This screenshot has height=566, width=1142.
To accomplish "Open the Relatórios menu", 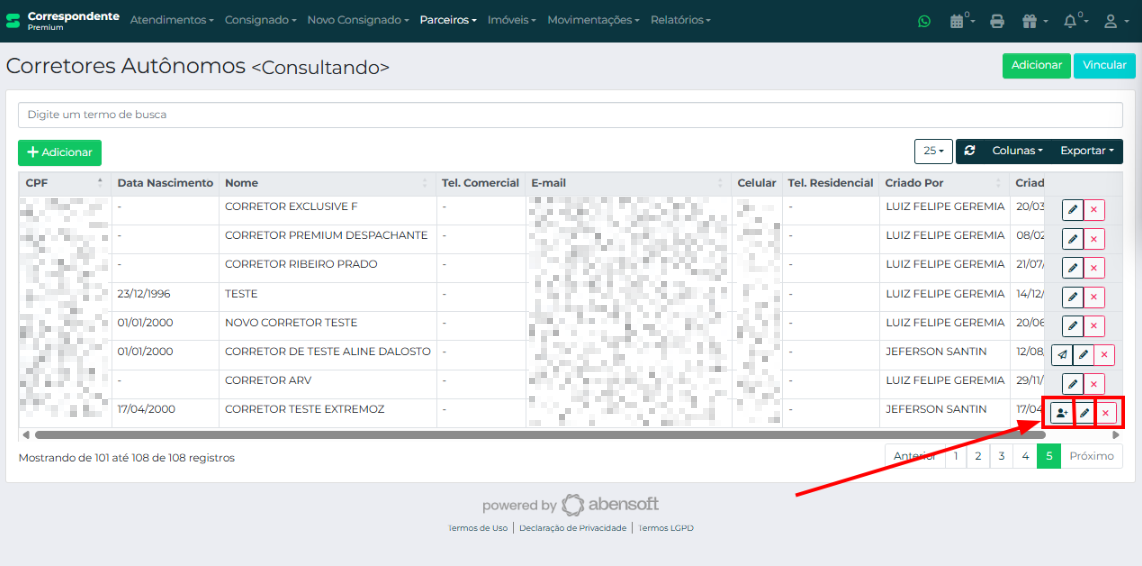I will 680,20.
